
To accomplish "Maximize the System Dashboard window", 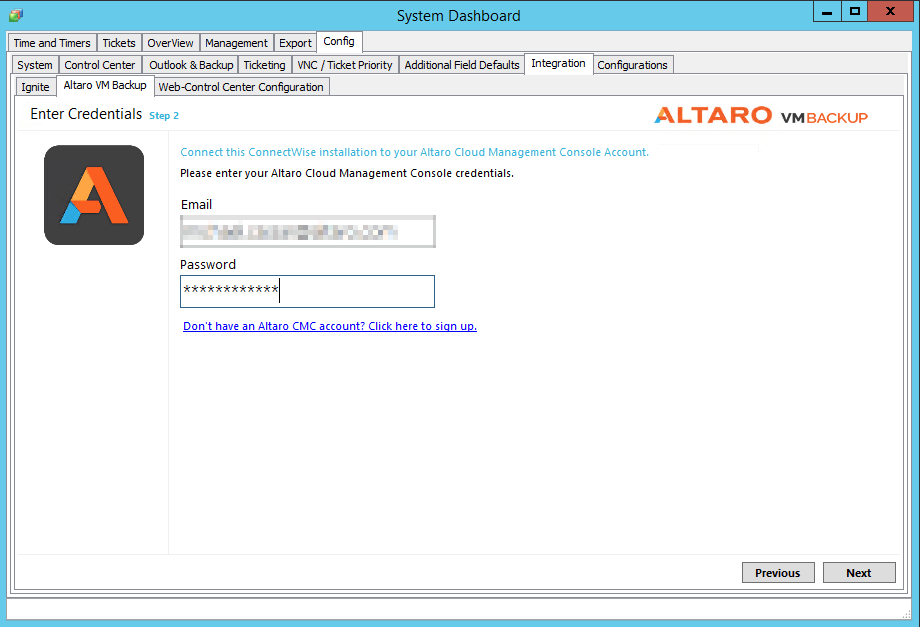I will pyautogui.click(x=855, y=12).
